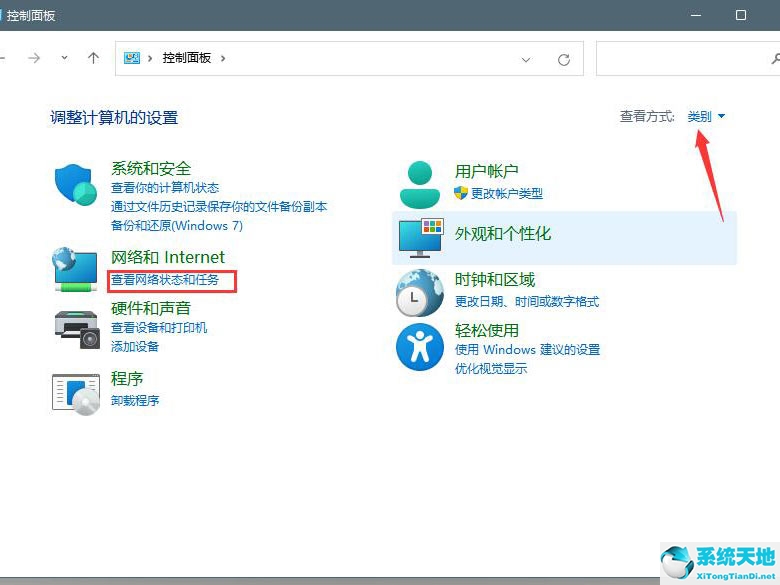Click 更改帐户类型 link

click(x=506, y=193)
